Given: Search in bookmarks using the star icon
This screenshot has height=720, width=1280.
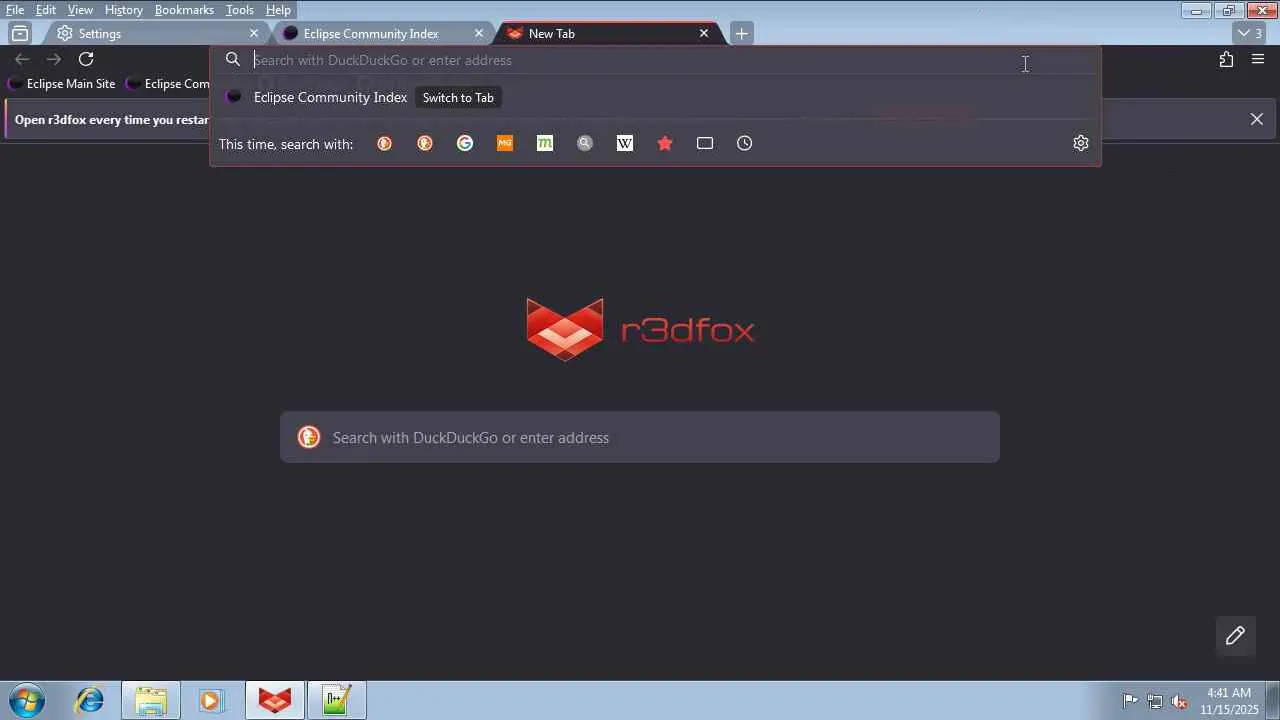Looking at the screenshot, I should point(665,143).
